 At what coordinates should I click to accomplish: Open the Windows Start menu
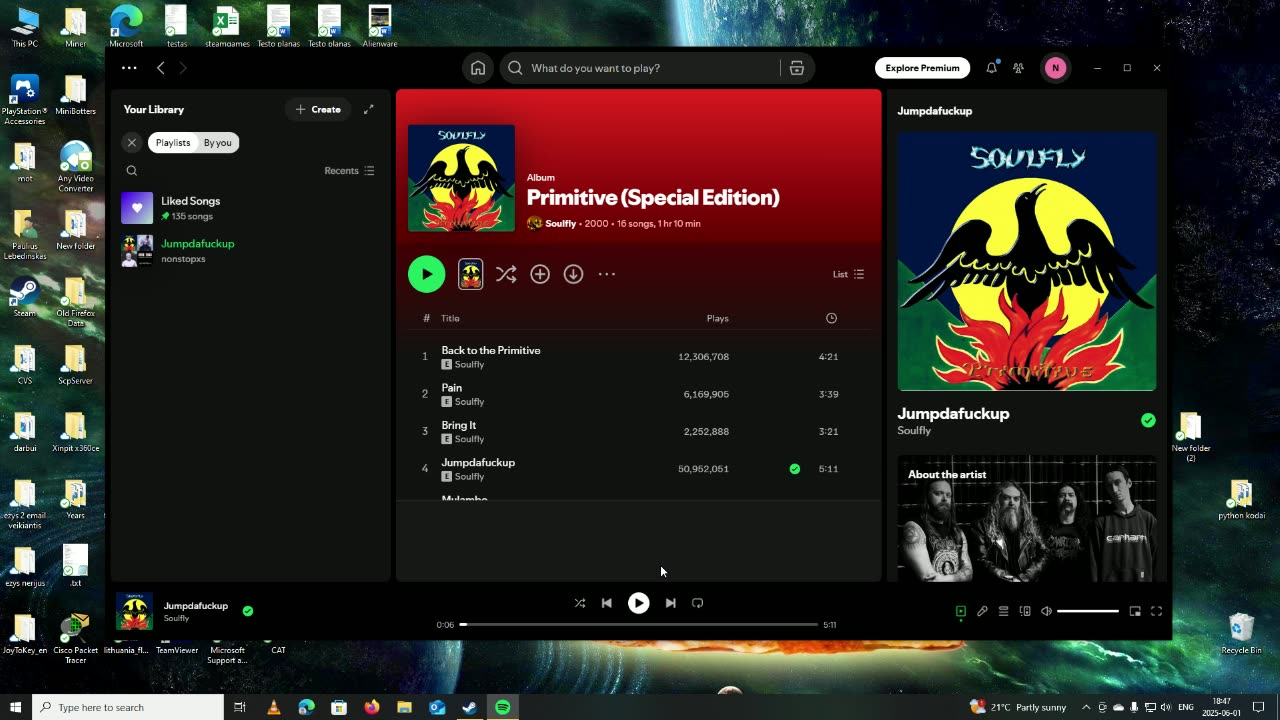click(x=15, y=707)
